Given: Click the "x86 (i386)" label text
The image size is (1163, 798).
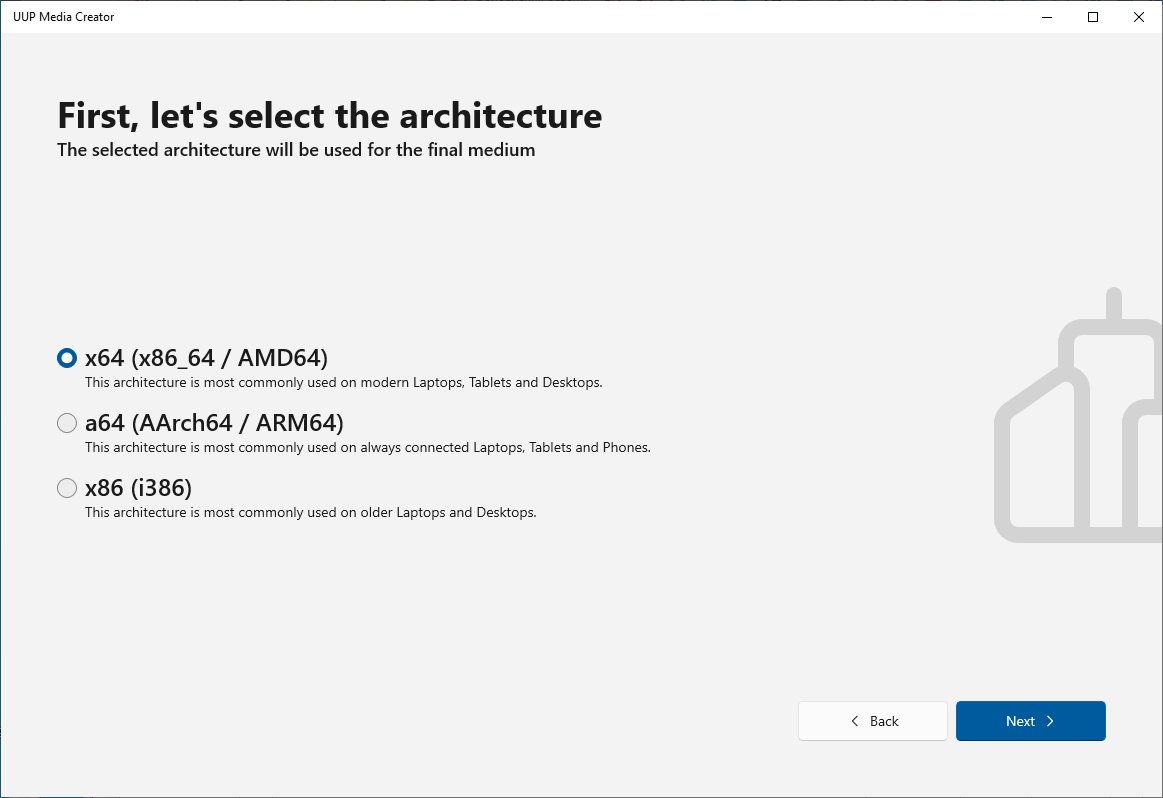Looking at the screenshot, I should [x=138, y=488].
